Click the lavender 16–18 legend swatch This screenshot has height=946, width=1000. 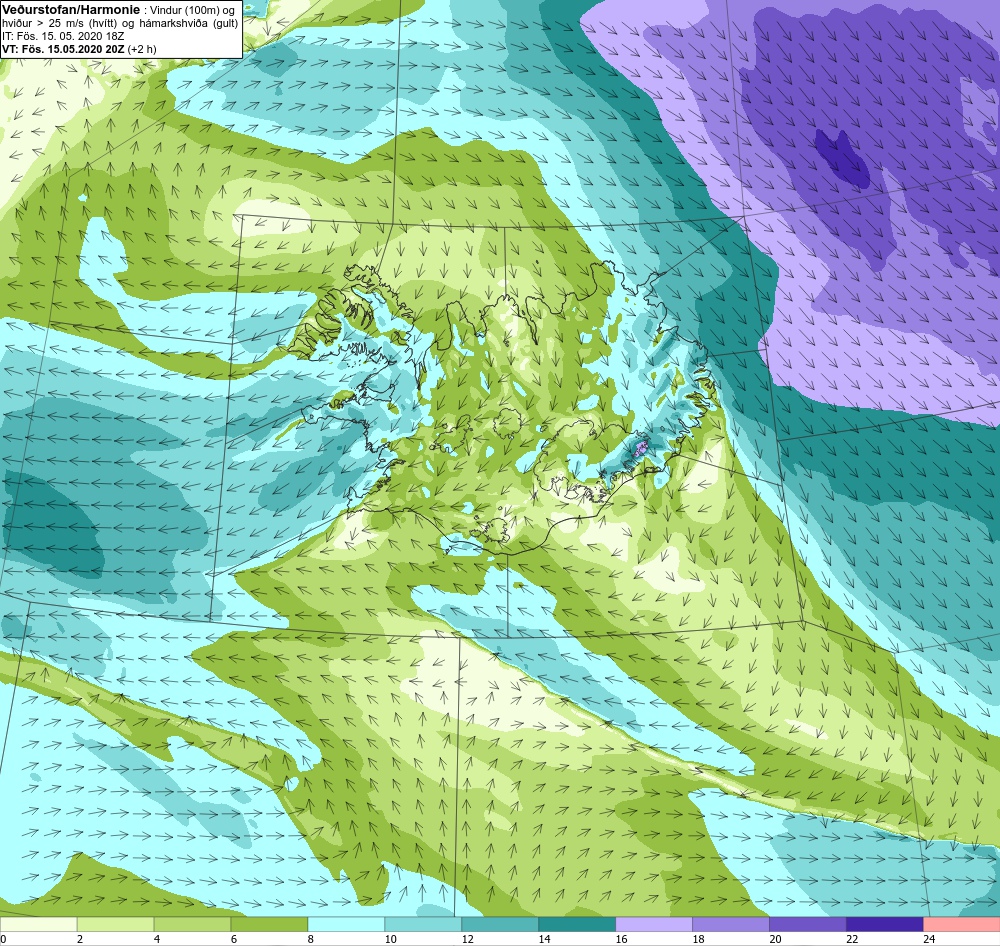click(654, 925)
